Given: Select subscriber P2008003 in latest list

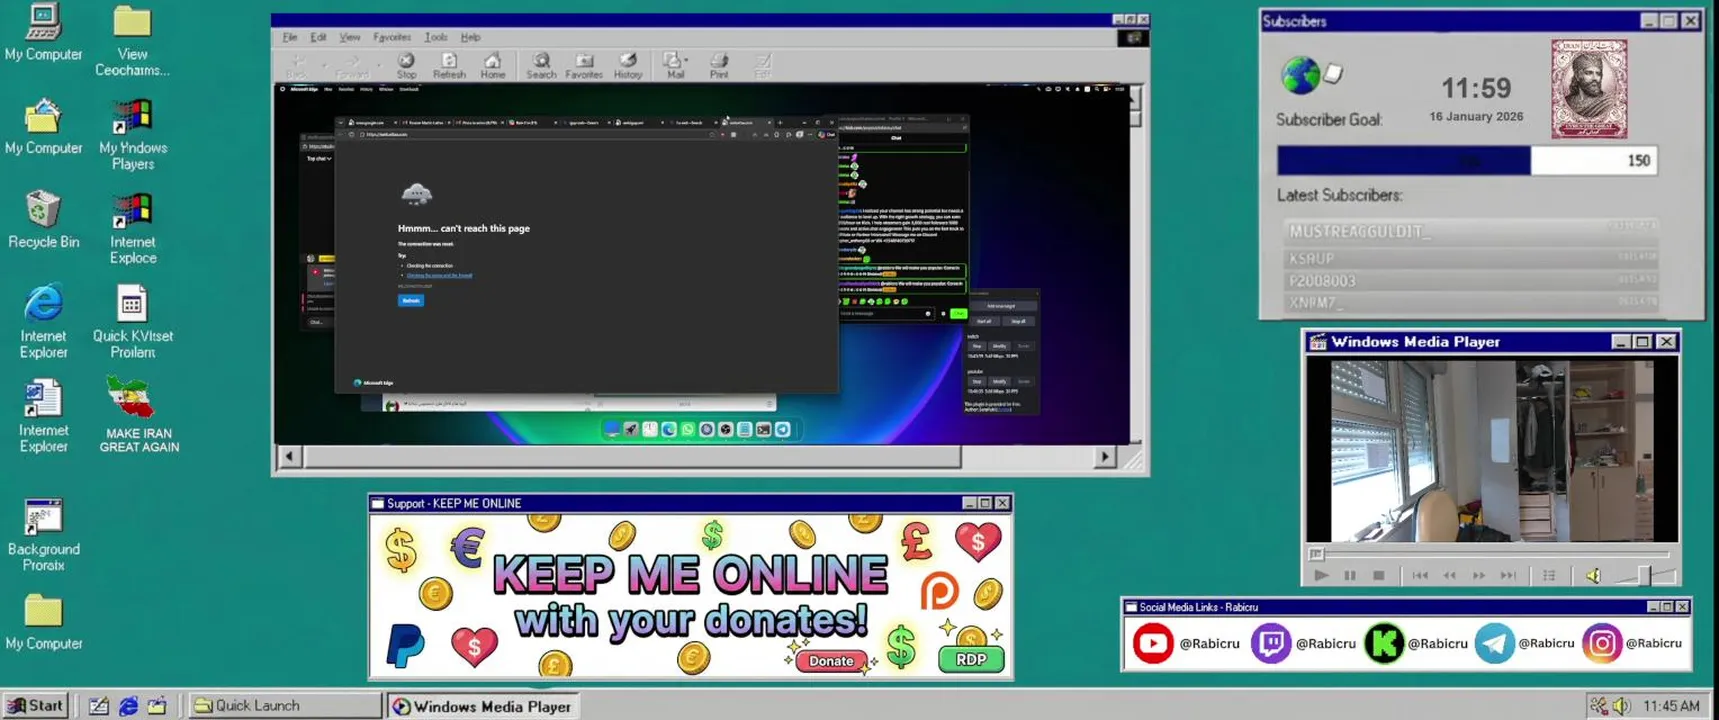Looking at the screenshot, I should tap(1470, 281).
